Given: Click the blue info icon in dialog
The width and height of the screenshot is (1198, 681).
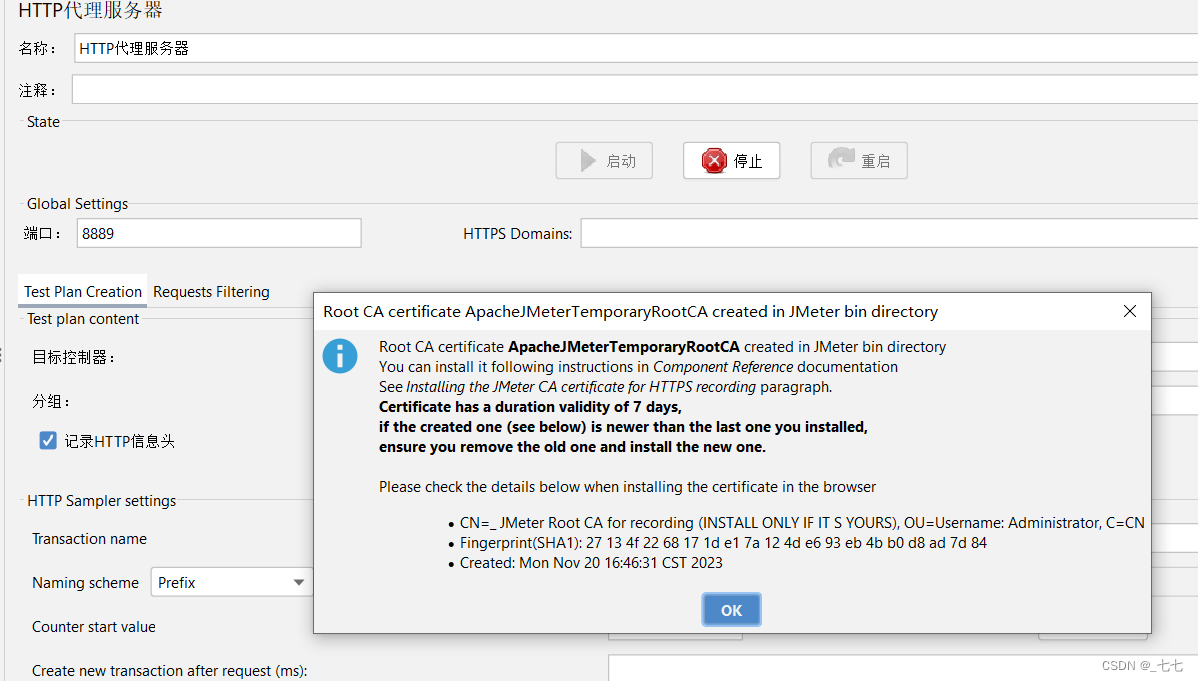Looking at the screenshot, I should tap(340, 356).
